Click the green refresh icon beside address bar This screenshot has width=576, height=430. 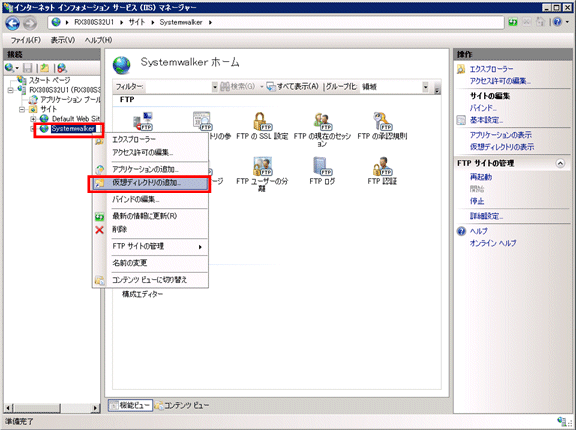point(513,22)
